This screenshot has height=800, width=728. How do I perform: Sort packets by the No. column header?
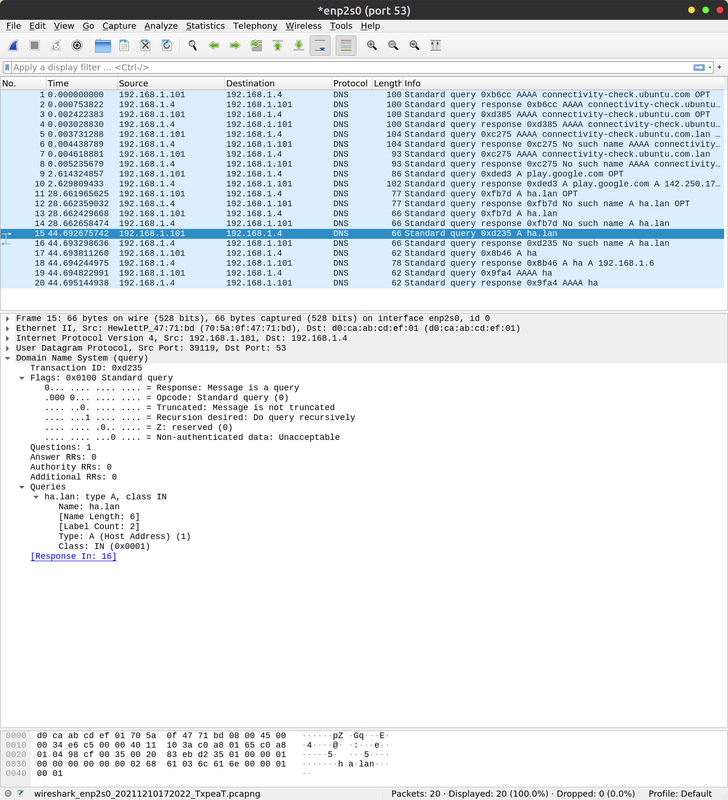(x=23, y=83)
